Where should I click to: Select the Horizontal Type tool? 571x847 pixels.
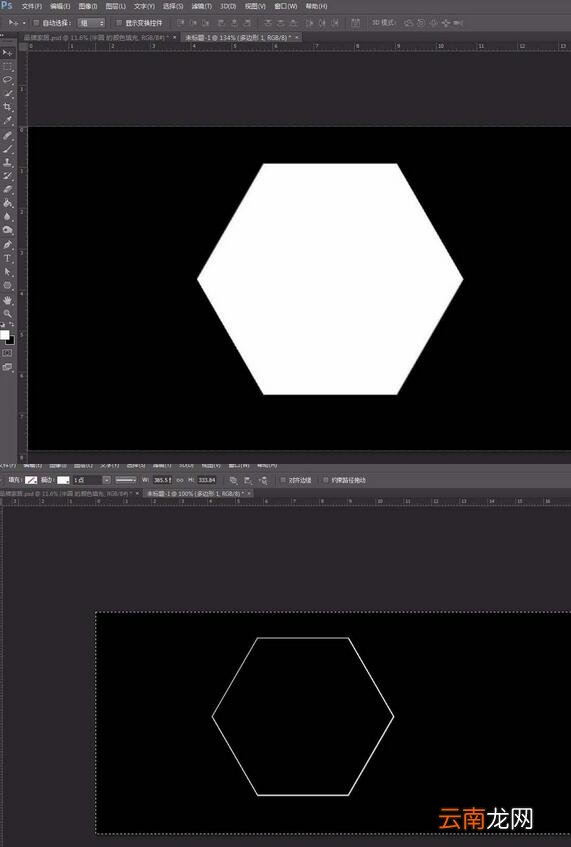coord(7,258)
